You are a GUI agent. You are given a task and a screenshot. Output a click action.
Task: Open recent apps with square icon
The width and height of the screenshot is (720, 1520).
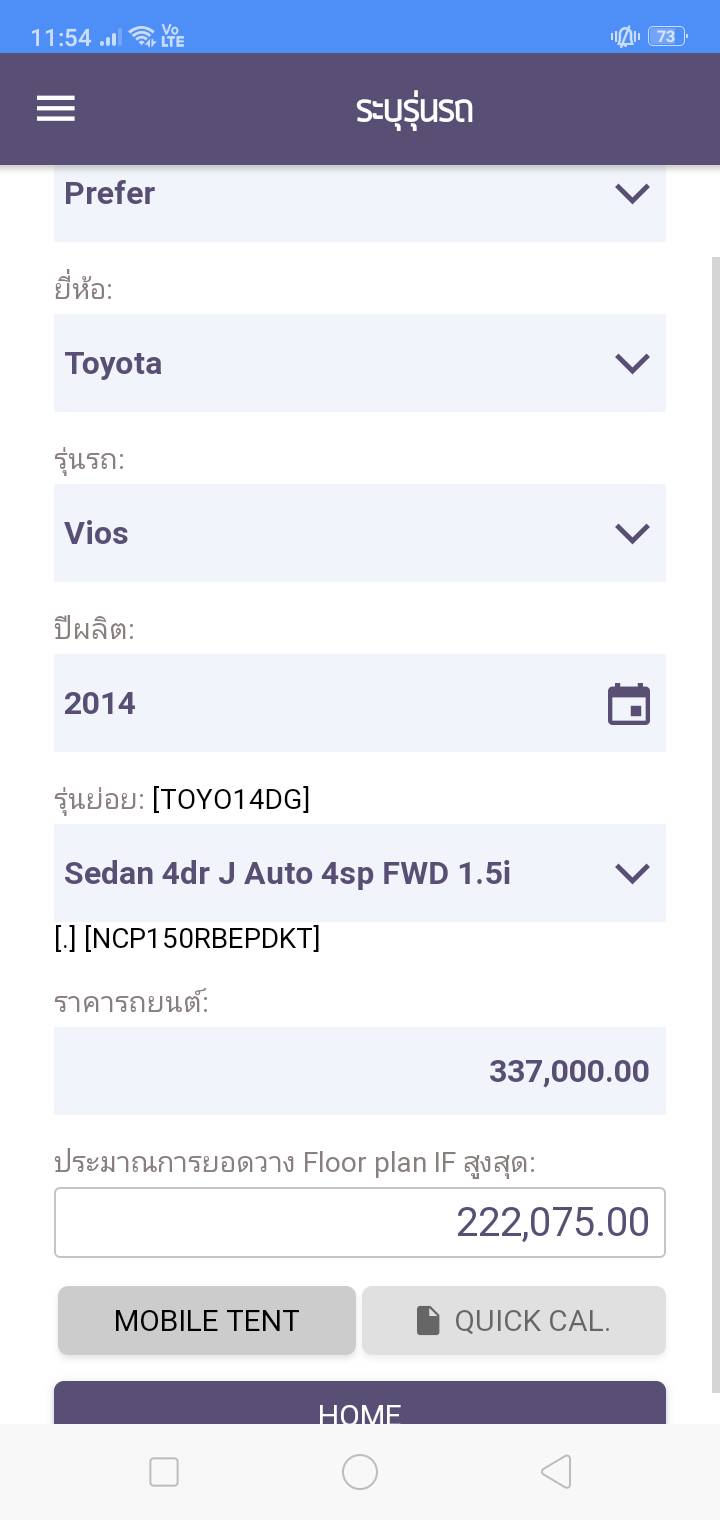pos(164,1472)
